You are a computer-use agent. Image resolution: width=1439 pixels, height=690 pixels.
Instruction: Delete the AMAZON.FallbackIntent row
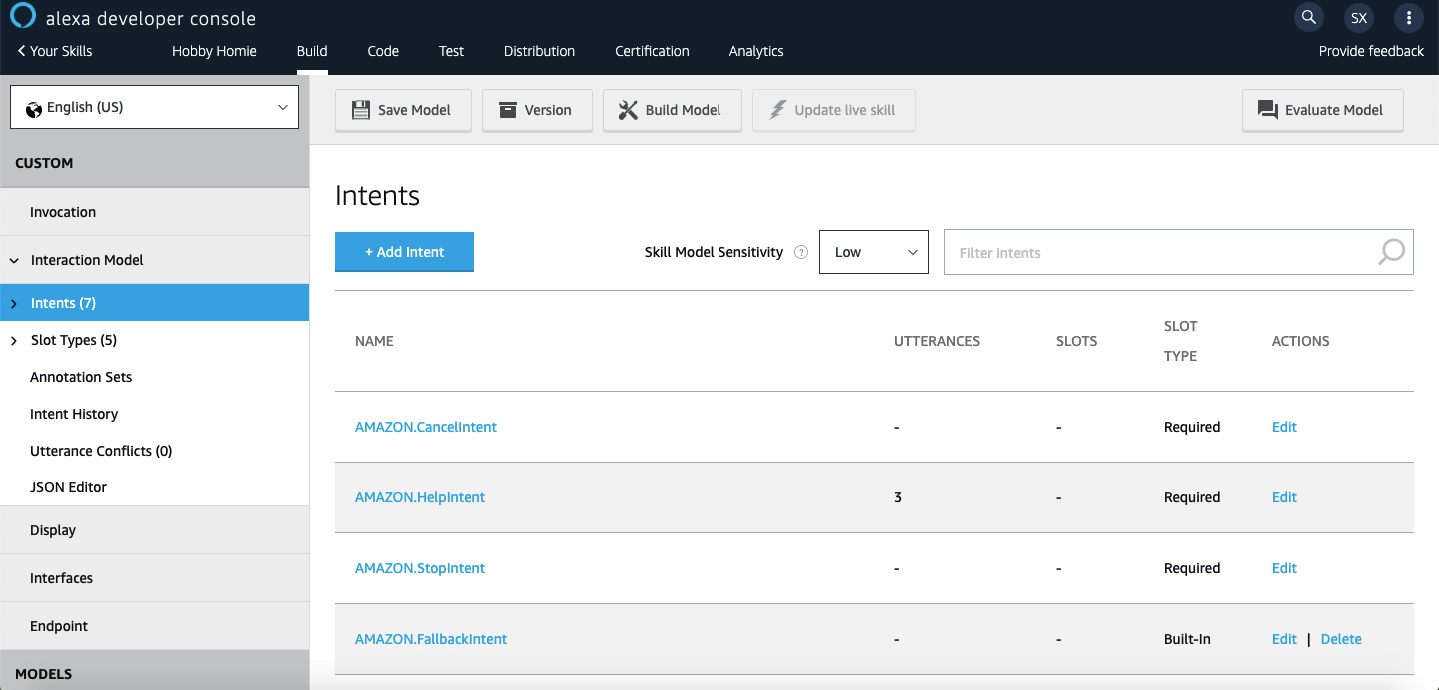click(1341, 639)
